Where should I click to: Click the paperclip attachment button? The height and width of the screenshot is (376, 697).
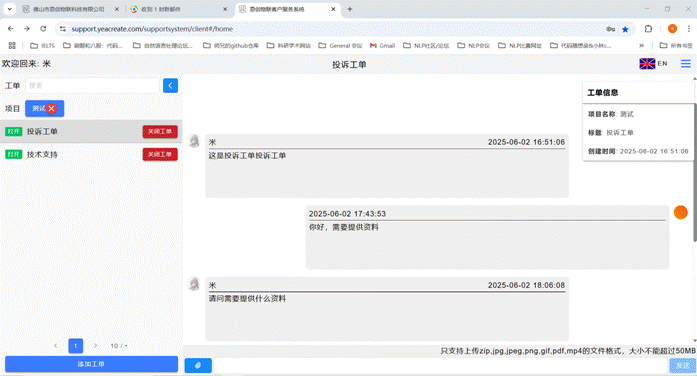pos(198,365)
